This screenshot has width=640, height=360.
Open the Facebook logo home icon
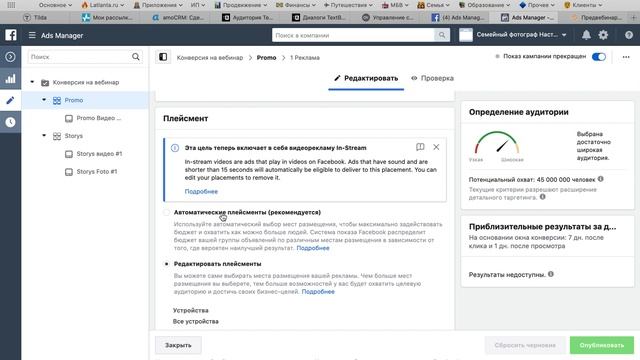[x=11, y=35]
